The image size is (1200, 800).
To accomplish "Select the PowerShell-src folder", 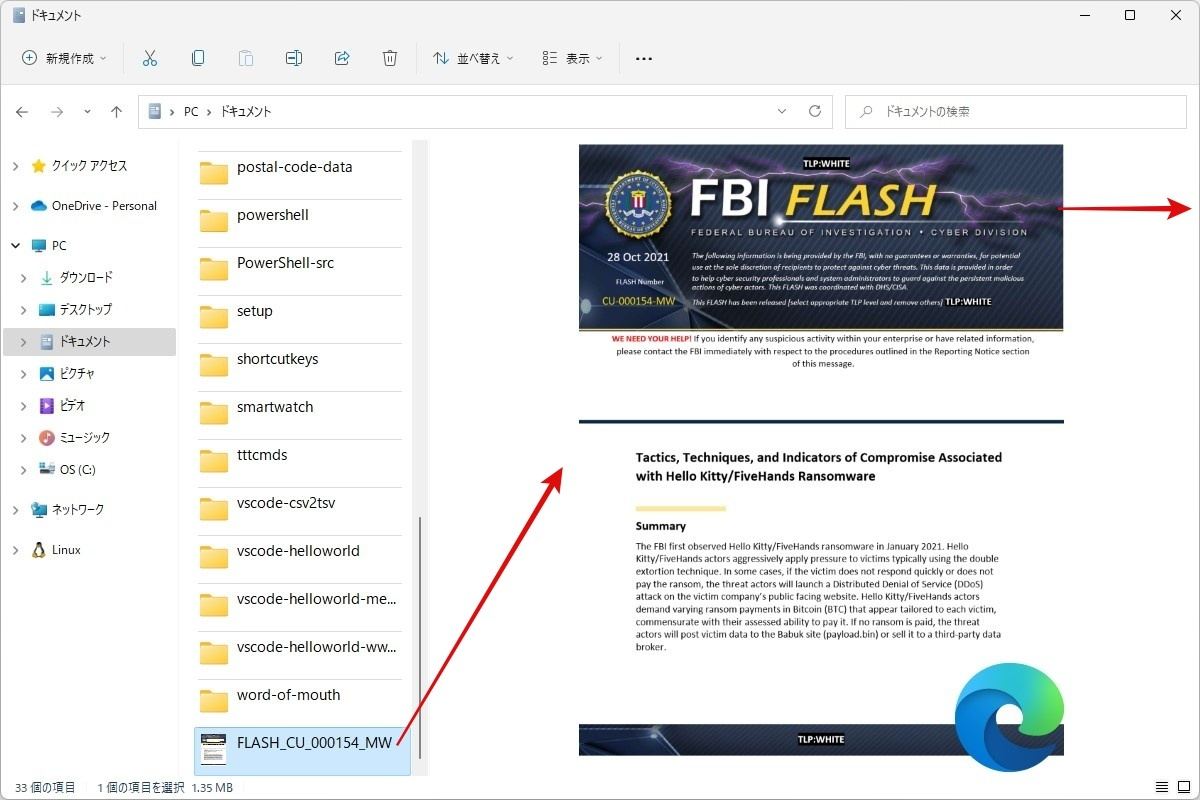I will pyautogui.click(x=299, y=268).
